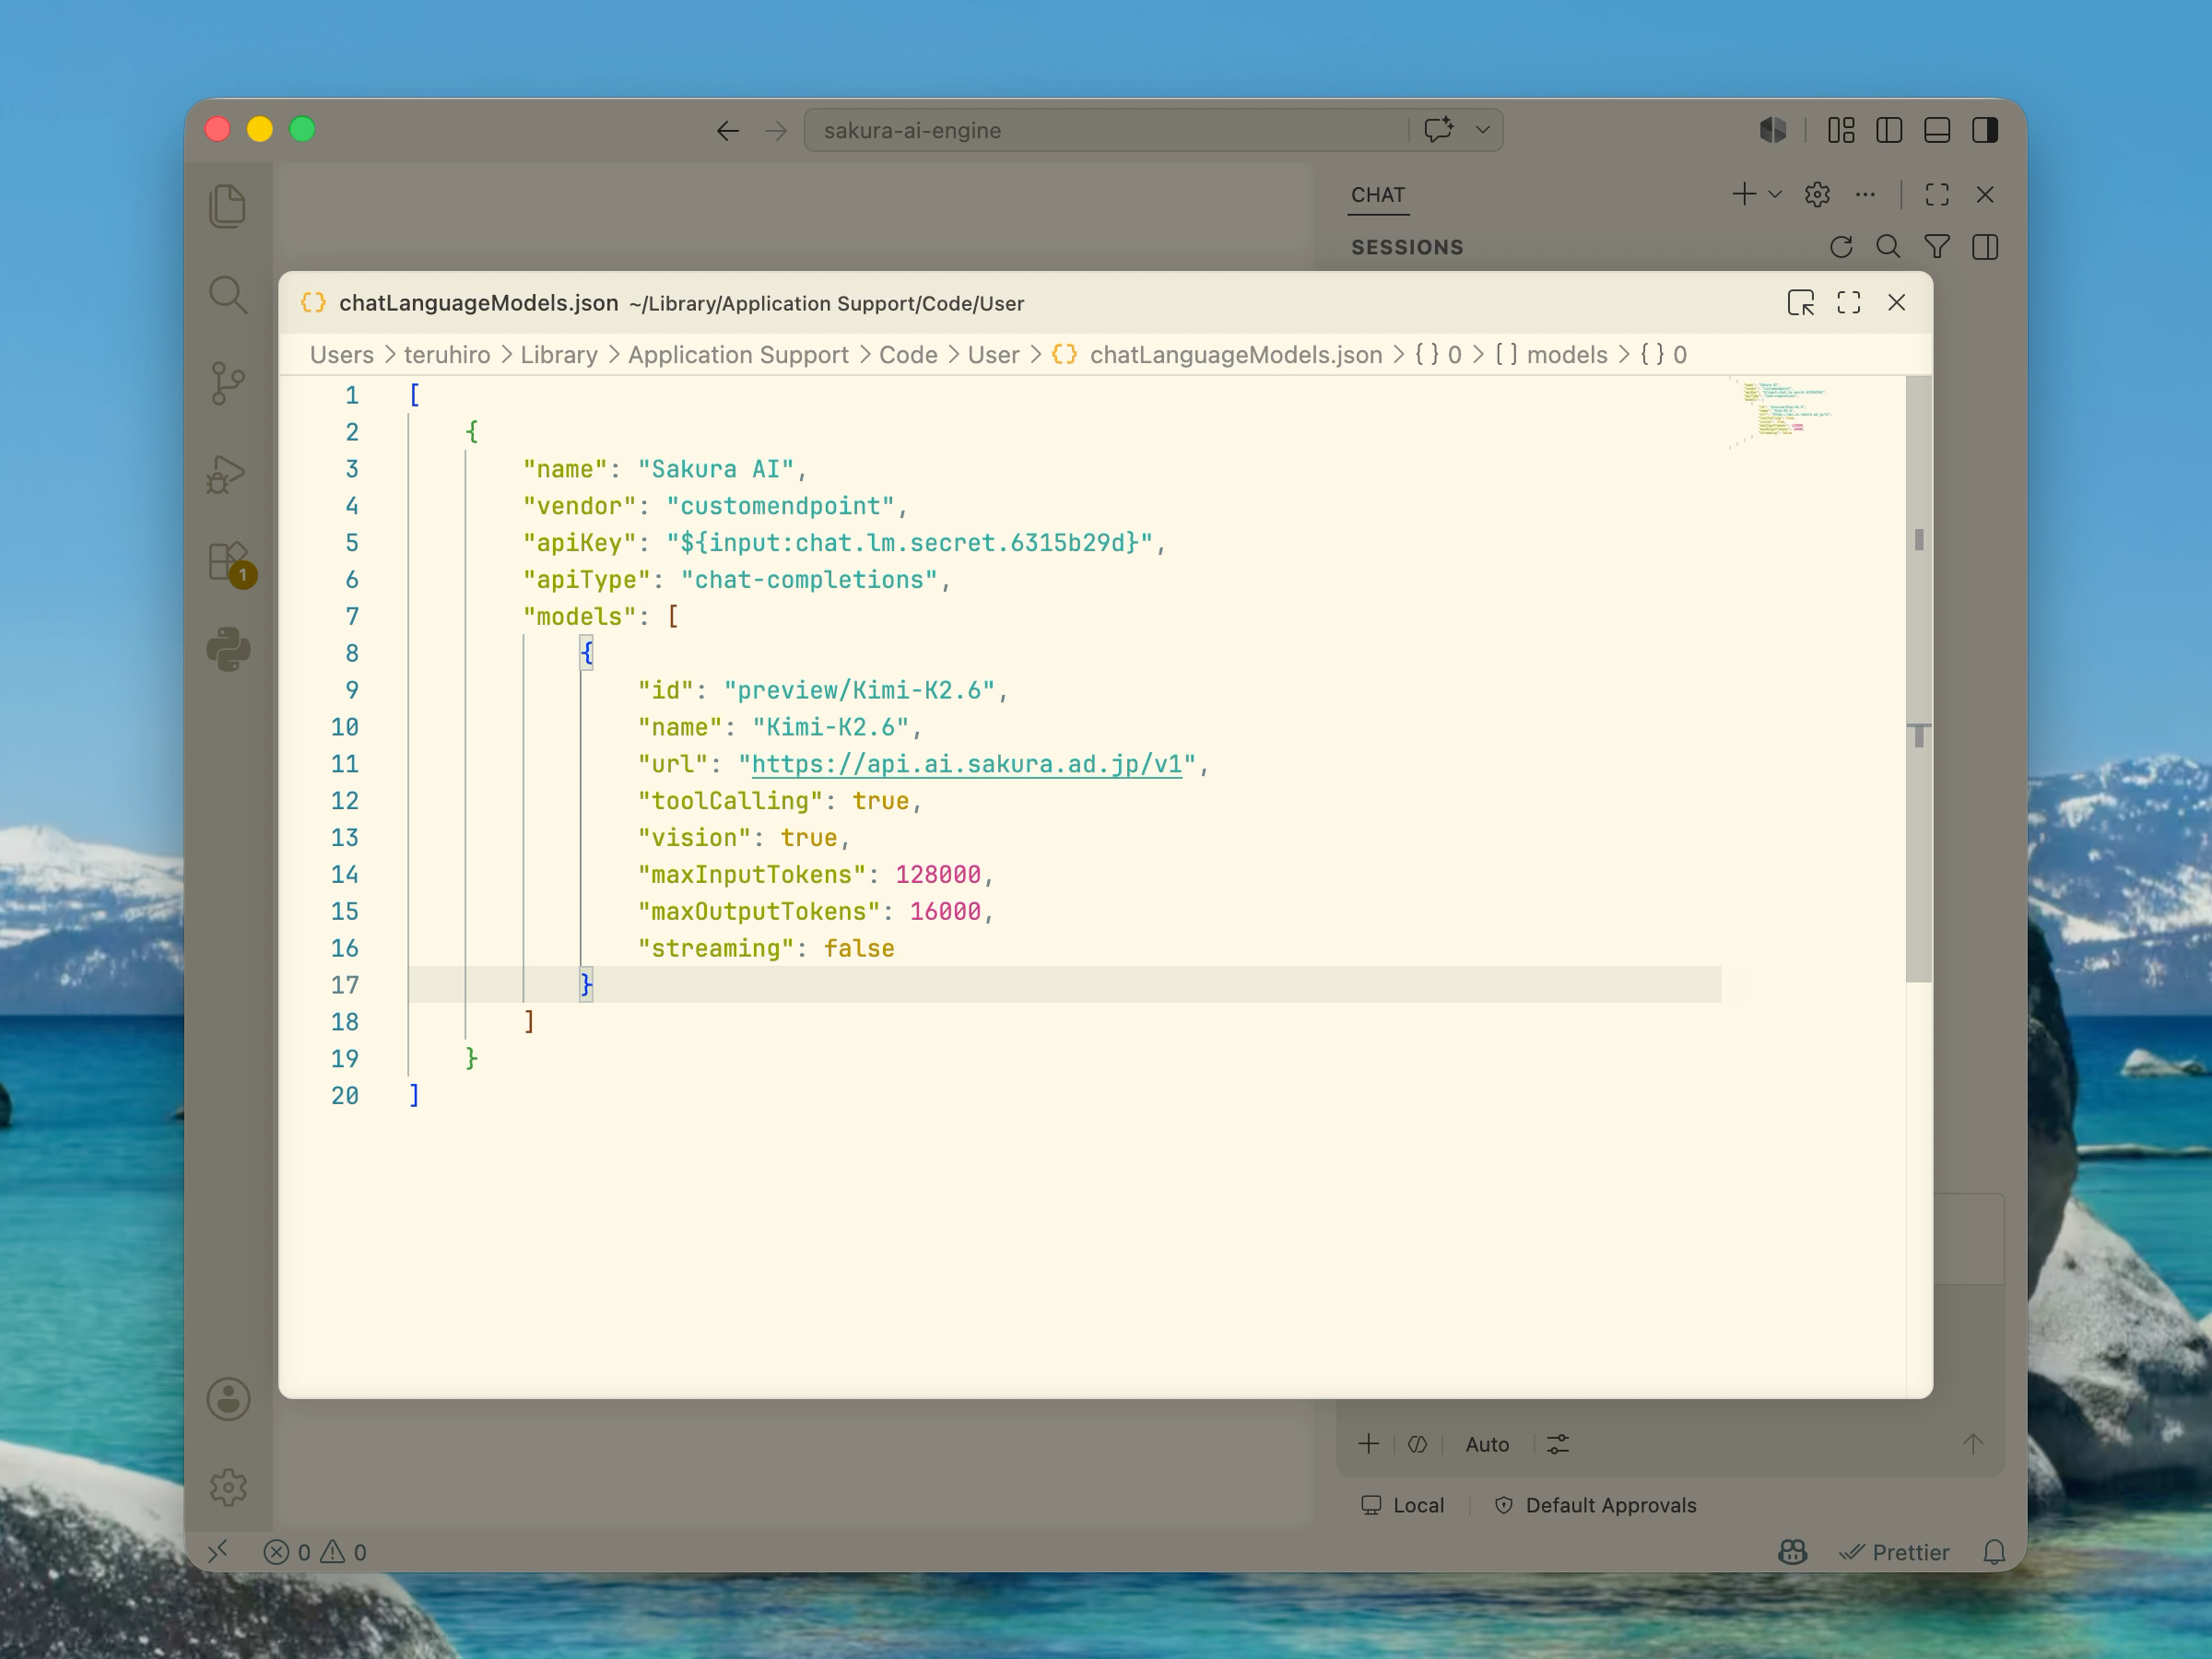Image resolution: width=2212 pixels, height=1659 pixels.
Task: Filter the chat sessions
Action: tap(1937, 247)
